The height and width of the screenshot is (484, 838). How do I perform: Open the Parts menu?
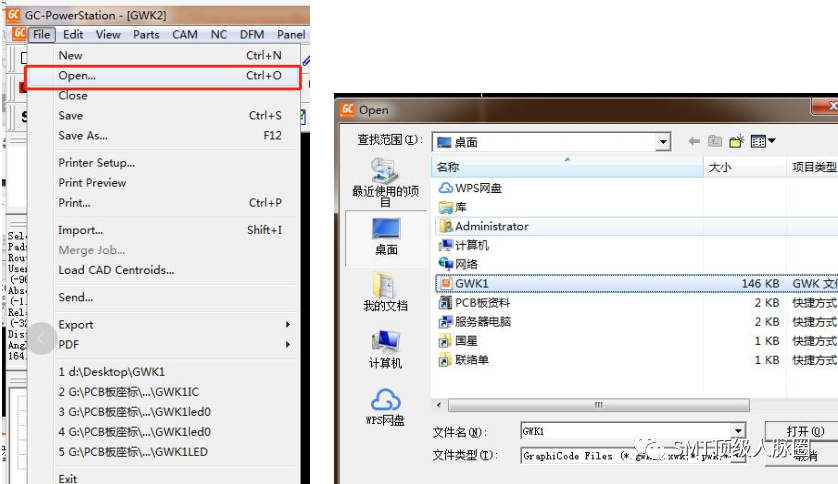click(146, 35)
